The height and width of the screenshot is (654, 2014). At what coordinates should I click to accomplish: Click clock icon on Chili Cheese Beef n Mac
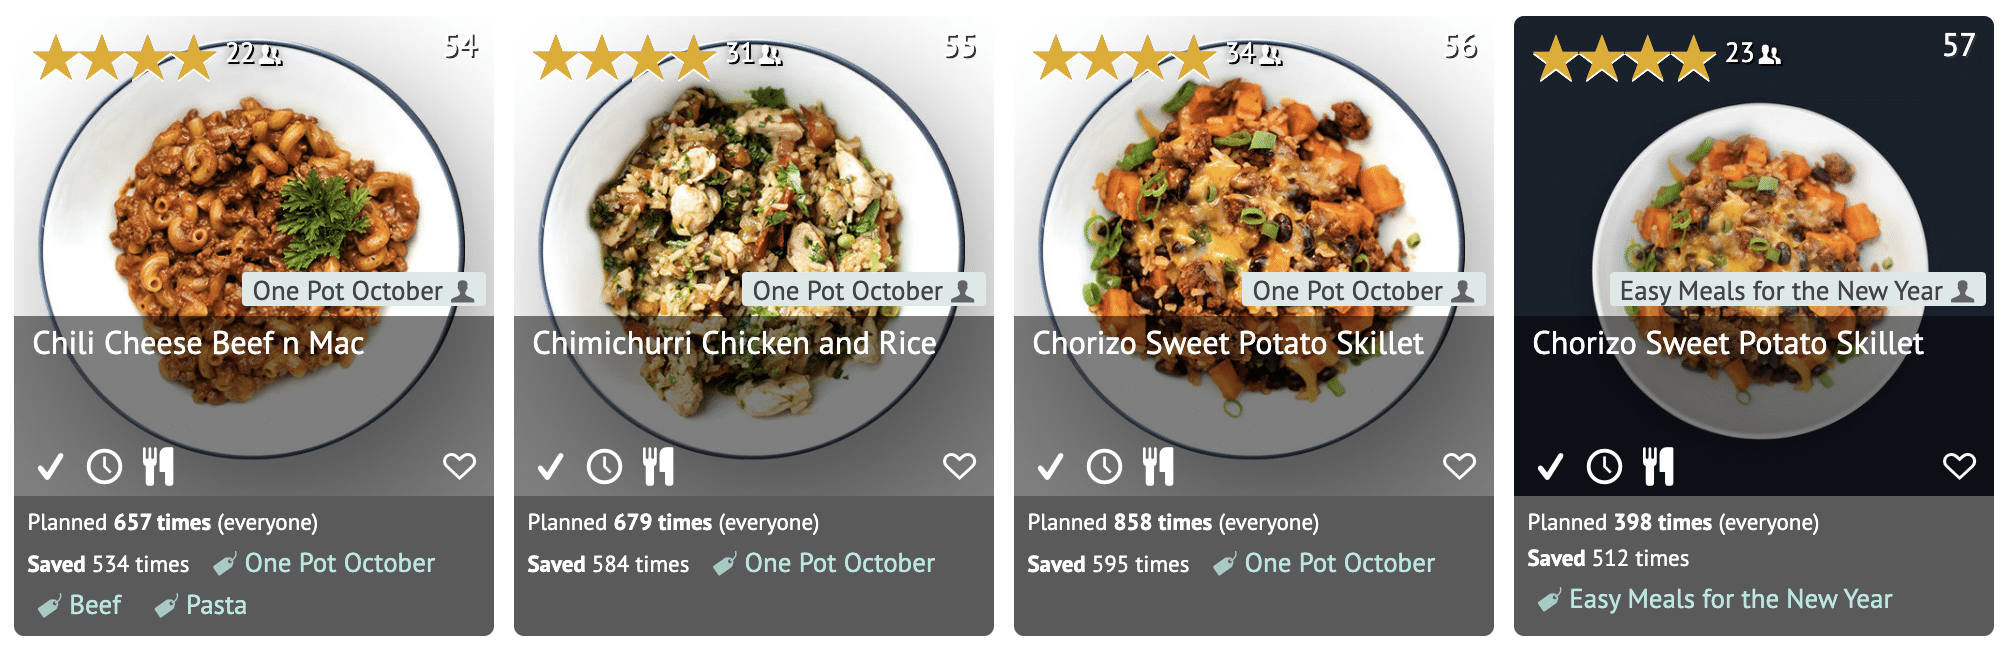(x=104, y=466)
